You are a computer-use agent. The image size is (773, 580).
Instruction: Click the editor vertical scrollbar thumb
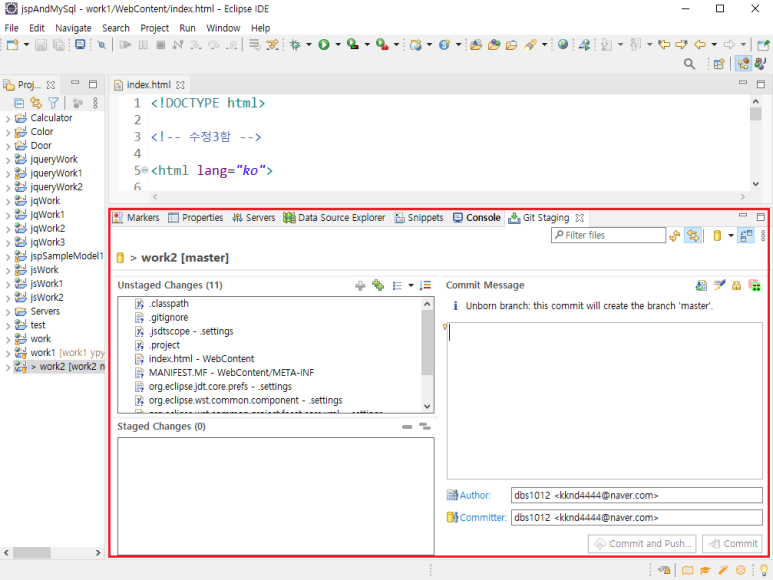click(755, 114)
